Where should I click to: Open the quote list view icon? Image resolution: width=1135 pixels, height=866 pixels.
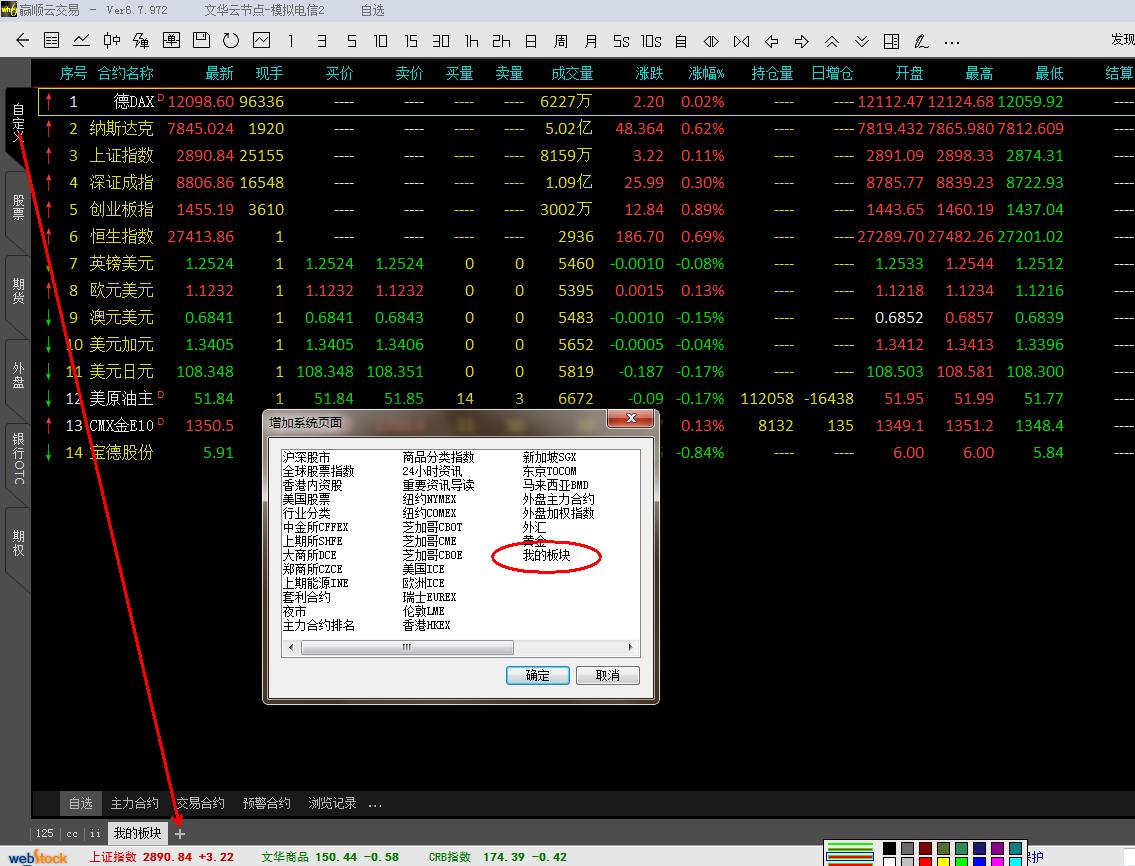pos(52,41)
